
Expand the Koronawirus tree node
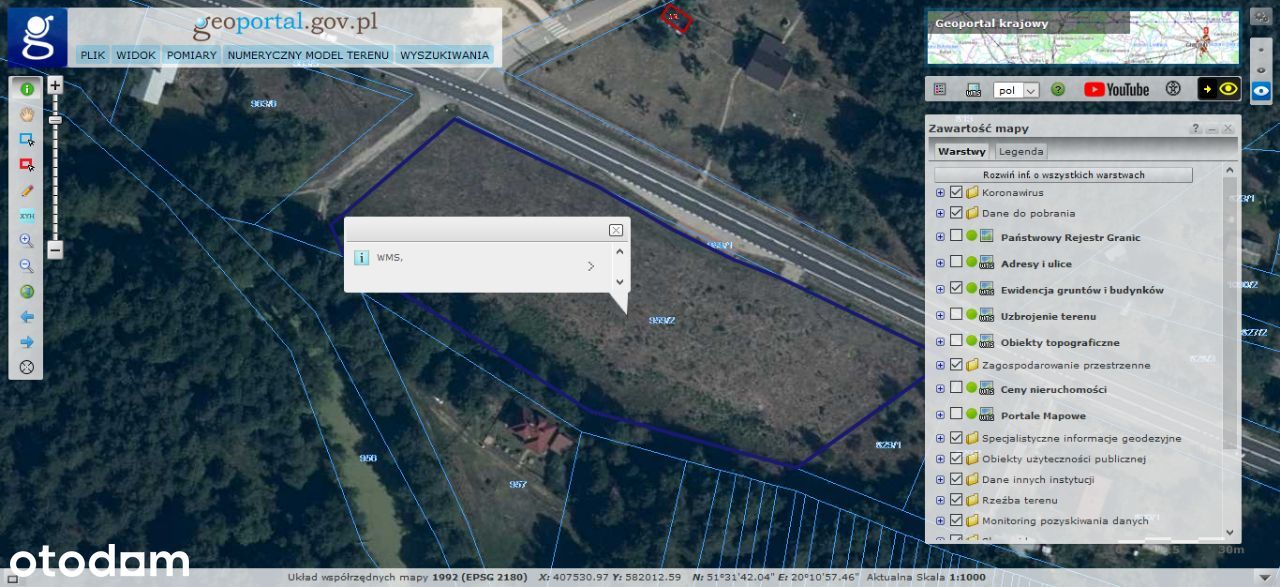[940, 192]
